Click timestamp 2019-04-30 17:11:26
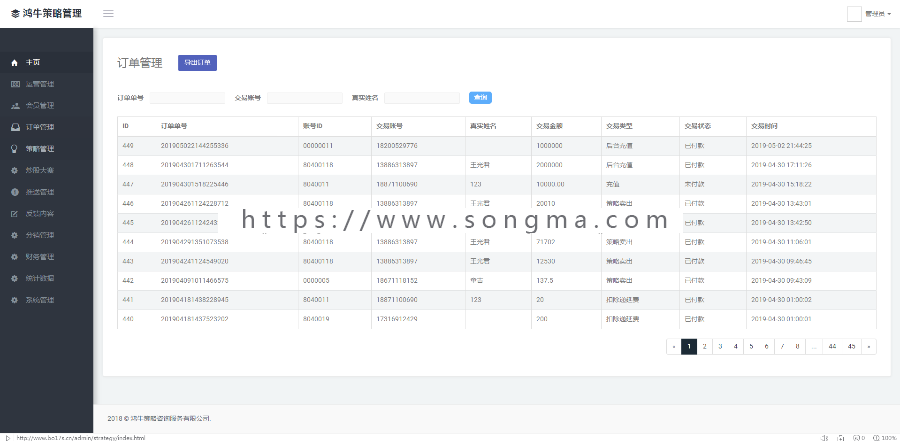The height and width of the screenshot is (441, 900). click(781, 165)
